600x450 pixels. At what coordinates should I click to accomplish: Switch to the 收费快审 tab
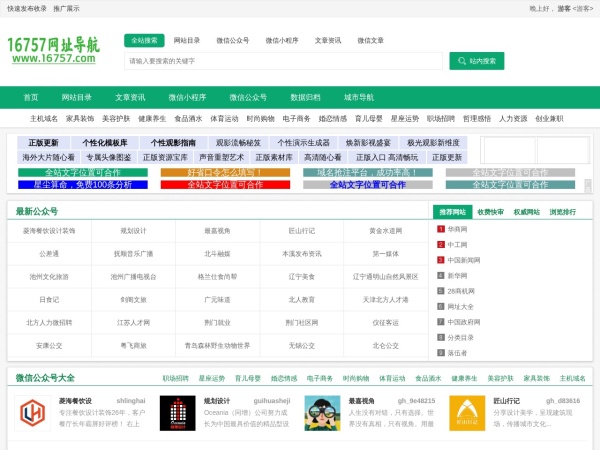(x=490, y=212)
